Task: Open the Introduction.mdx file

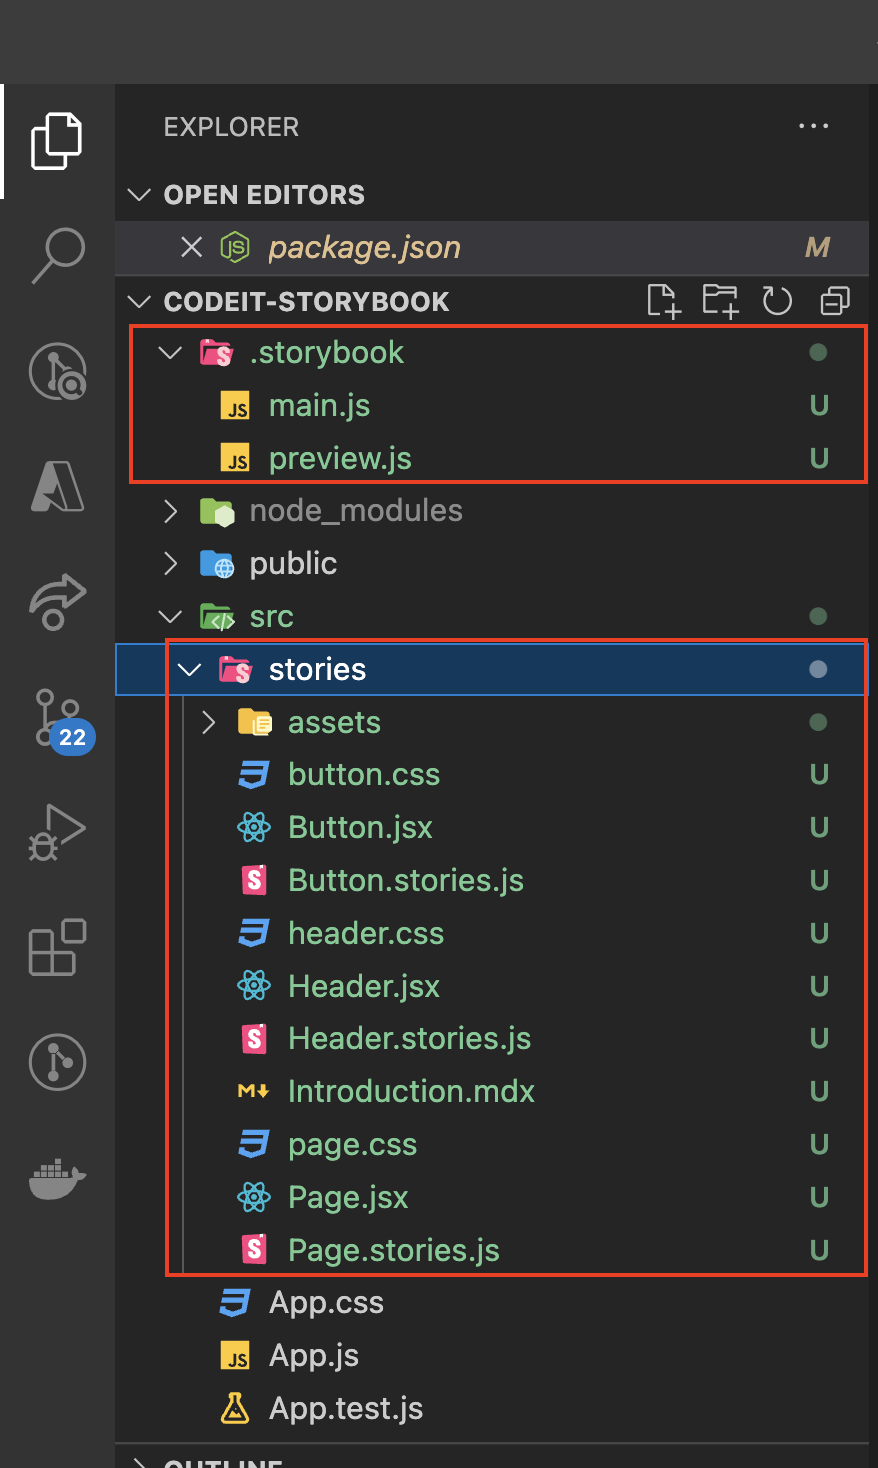Action: point(411,1092)
